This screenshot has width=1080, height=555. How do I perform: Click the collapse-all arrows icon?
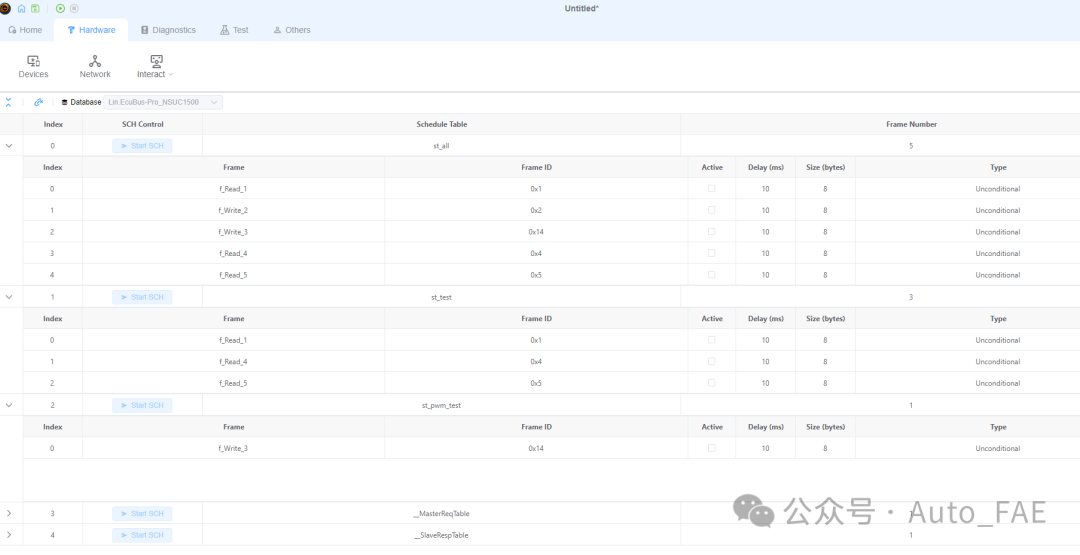click(x=8, y=102)
